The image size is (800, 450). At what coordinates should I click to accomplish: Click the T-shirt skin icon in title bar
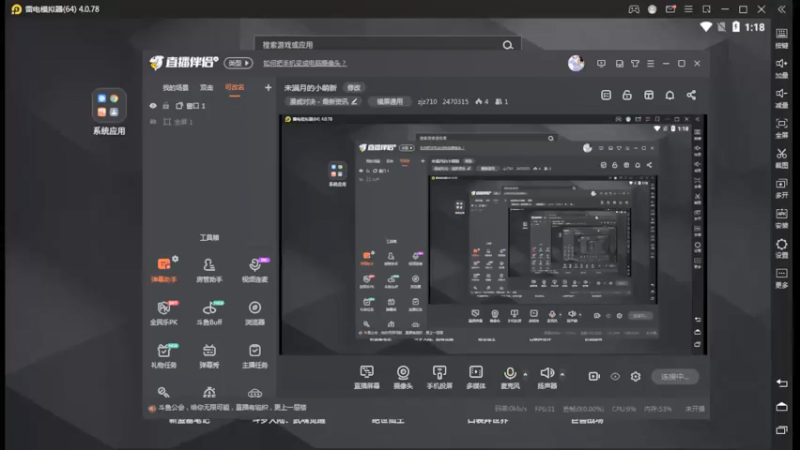635,64
